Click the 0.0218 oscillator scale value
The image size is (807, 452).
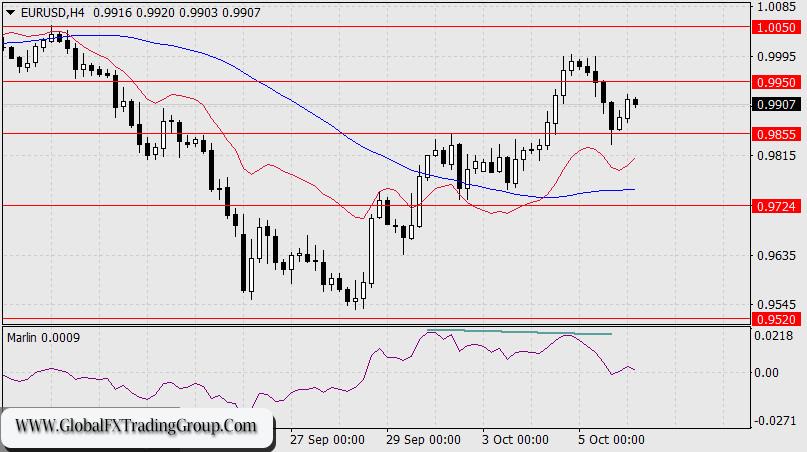[774, 336]
